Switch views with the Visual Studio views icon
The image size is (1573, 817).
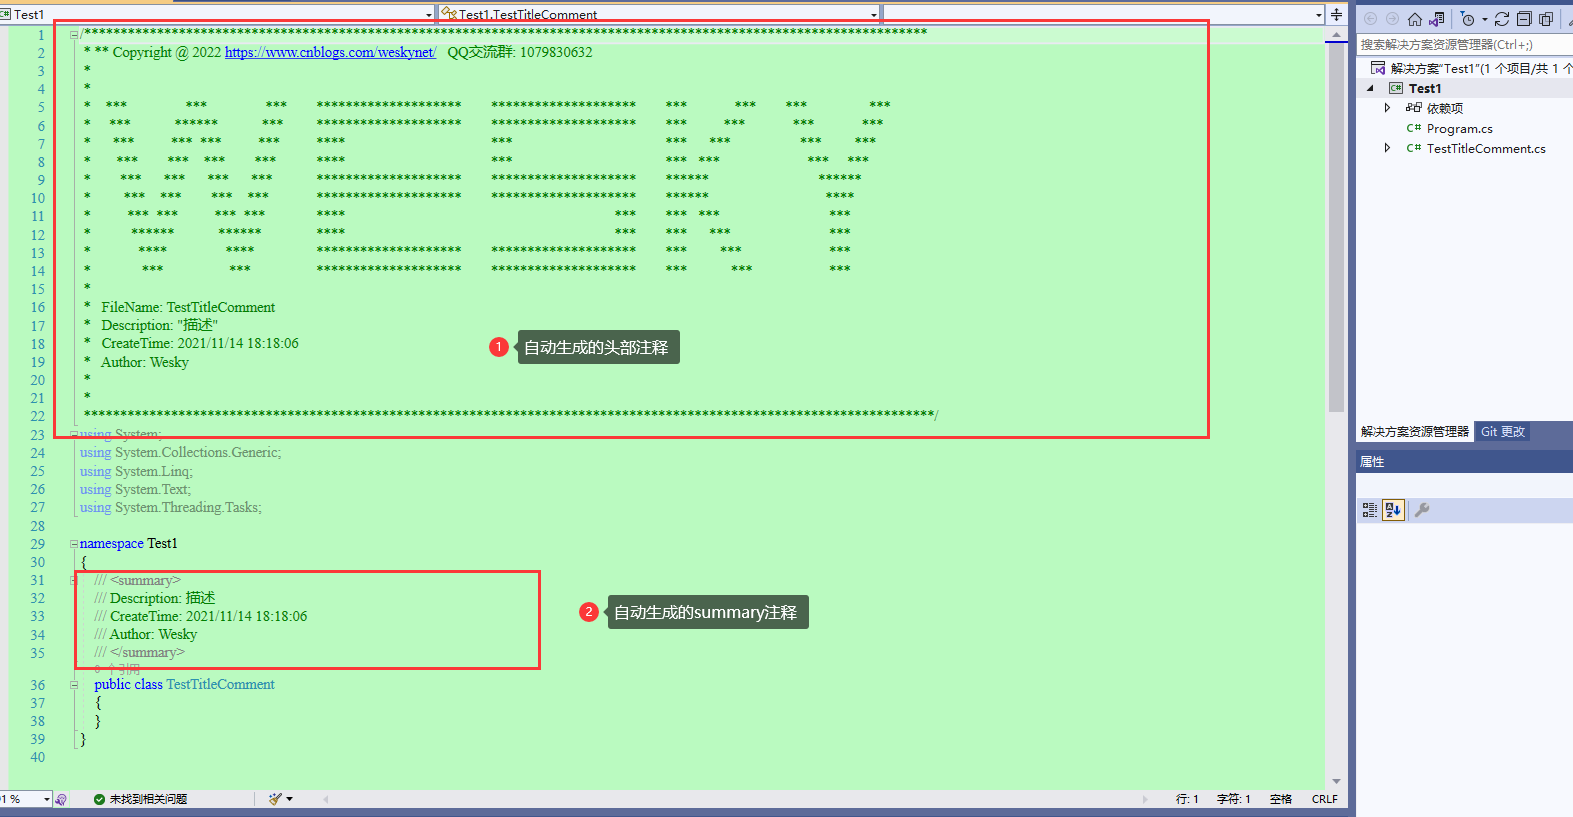coord(1437,19)
